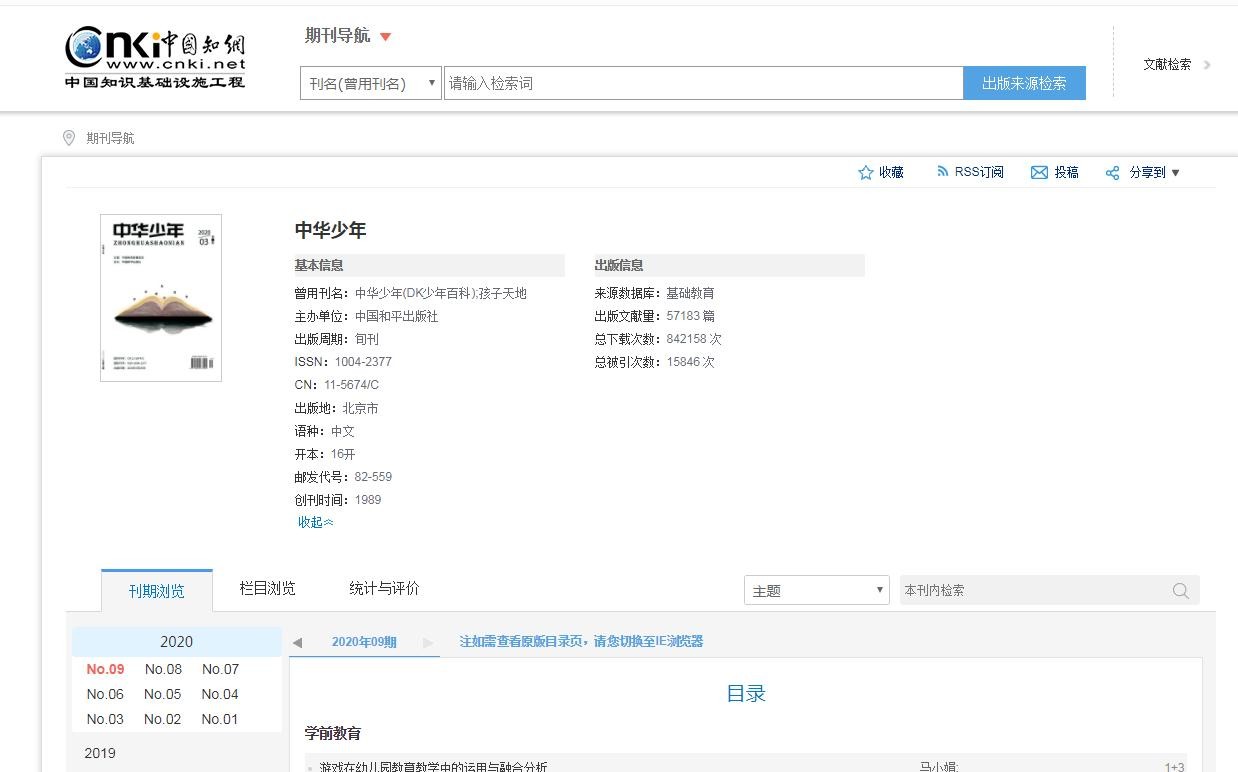Click the RSS订阅 link text

click(979, 172)
